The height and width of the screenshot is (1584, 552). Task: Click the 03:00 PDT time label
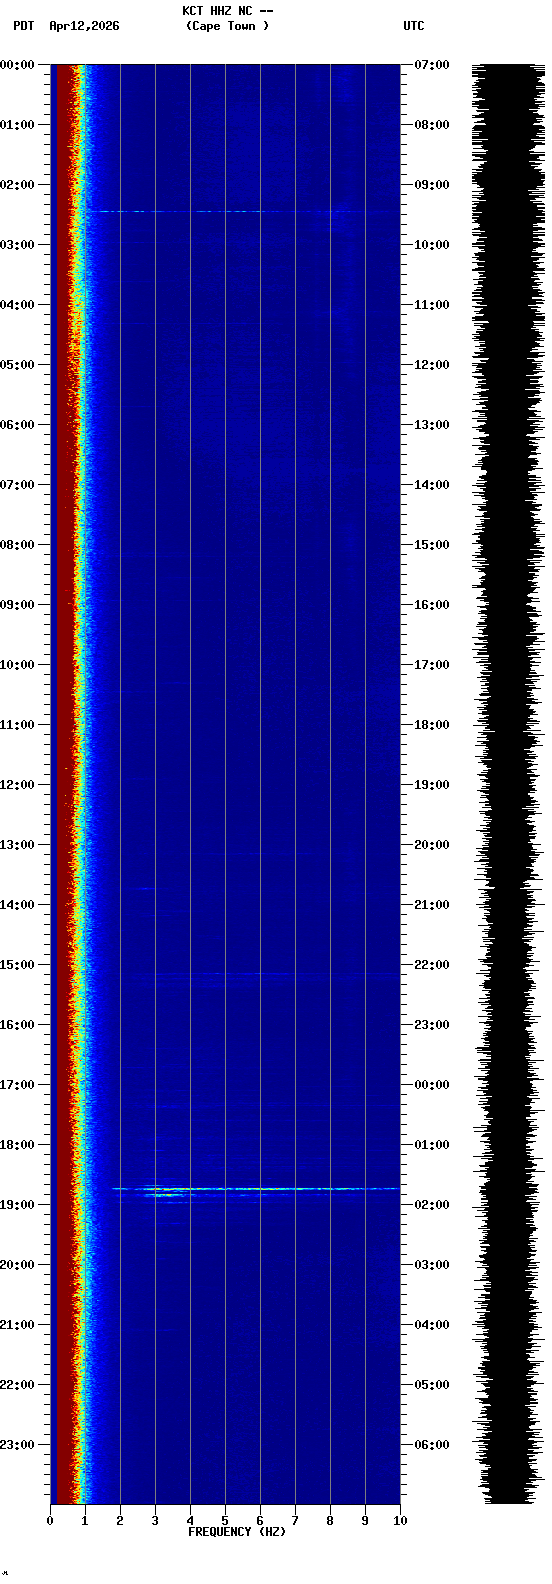coord(17,245)
